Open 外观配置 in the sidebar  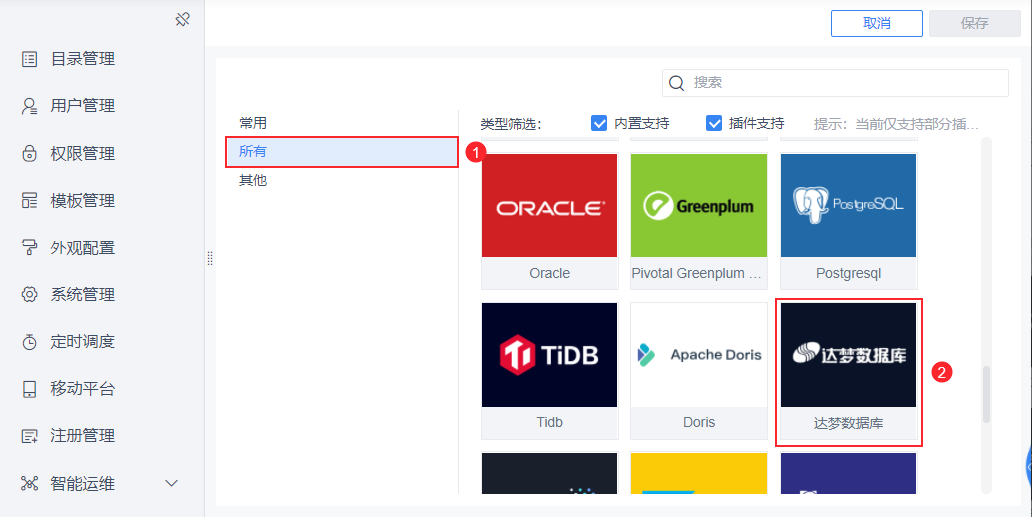83,247
